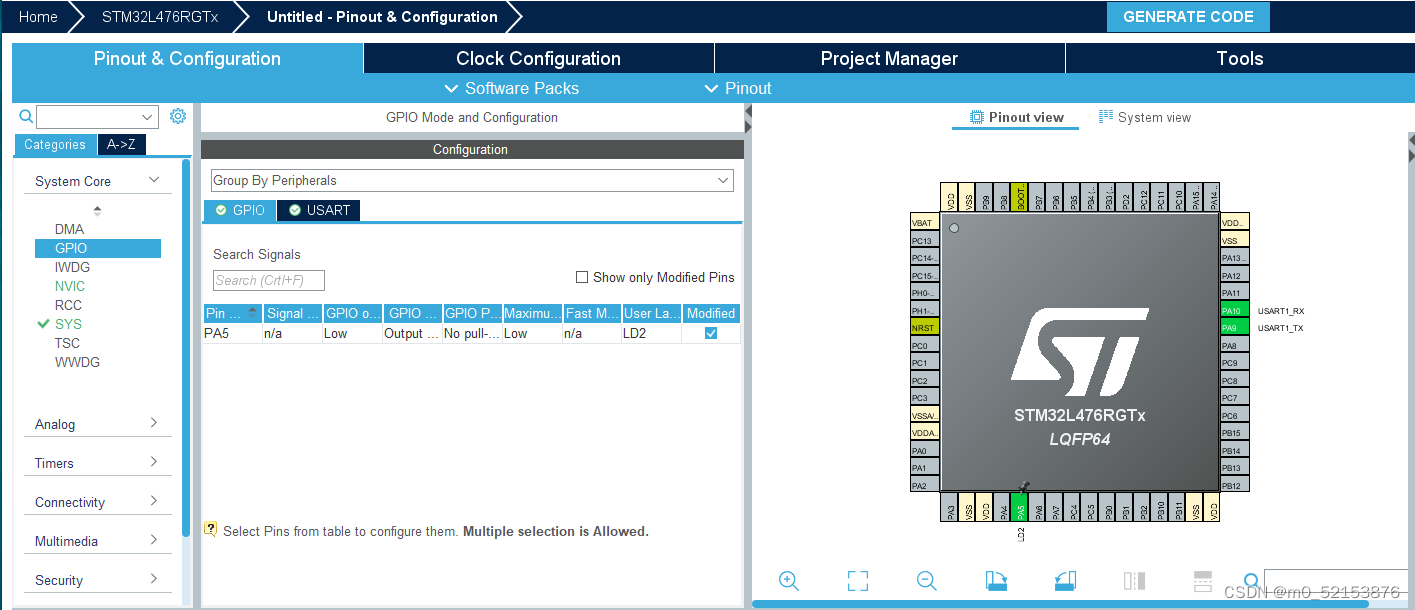Select the PA9 pin on the chip
The image size is (1415, 610).
[x=1235, y=328]
